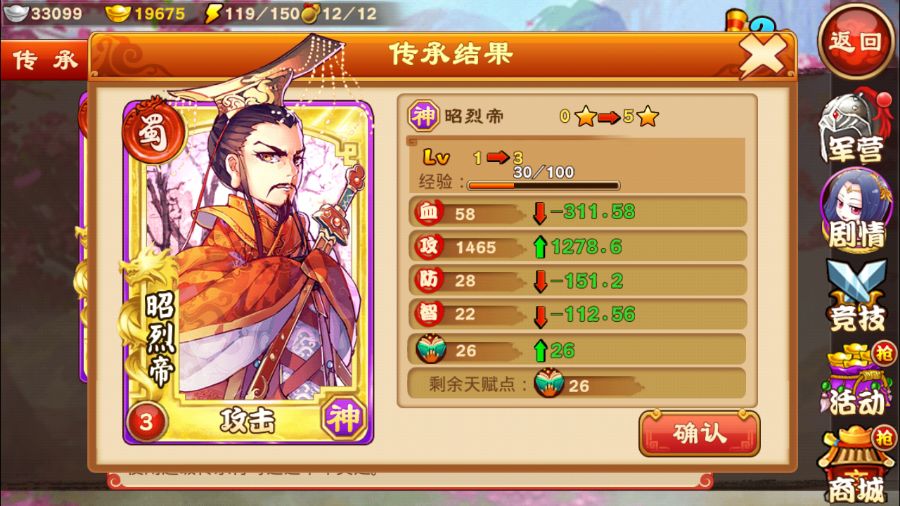Screen dimensions: 900x506
Task: Click the 昭烈帝 hero card portrait
Action: (249, 270)
